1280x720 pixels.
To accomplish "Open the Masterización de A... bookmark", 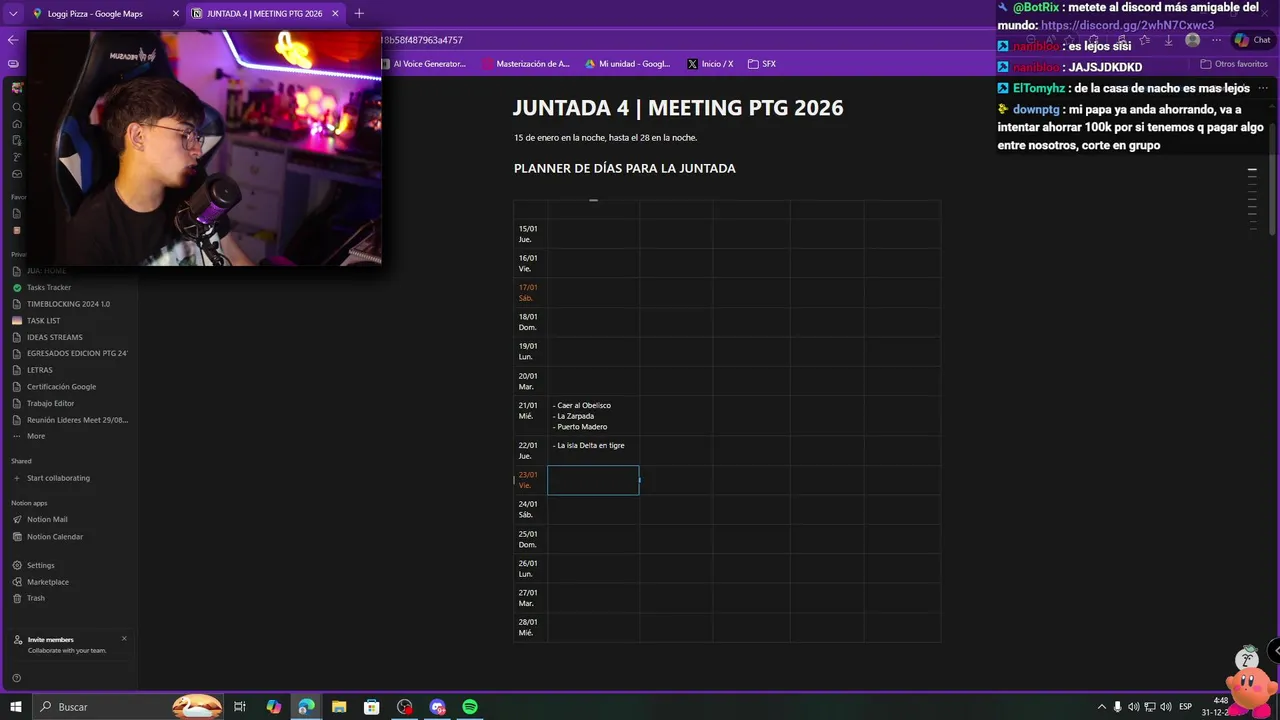I will click(526, 64).
